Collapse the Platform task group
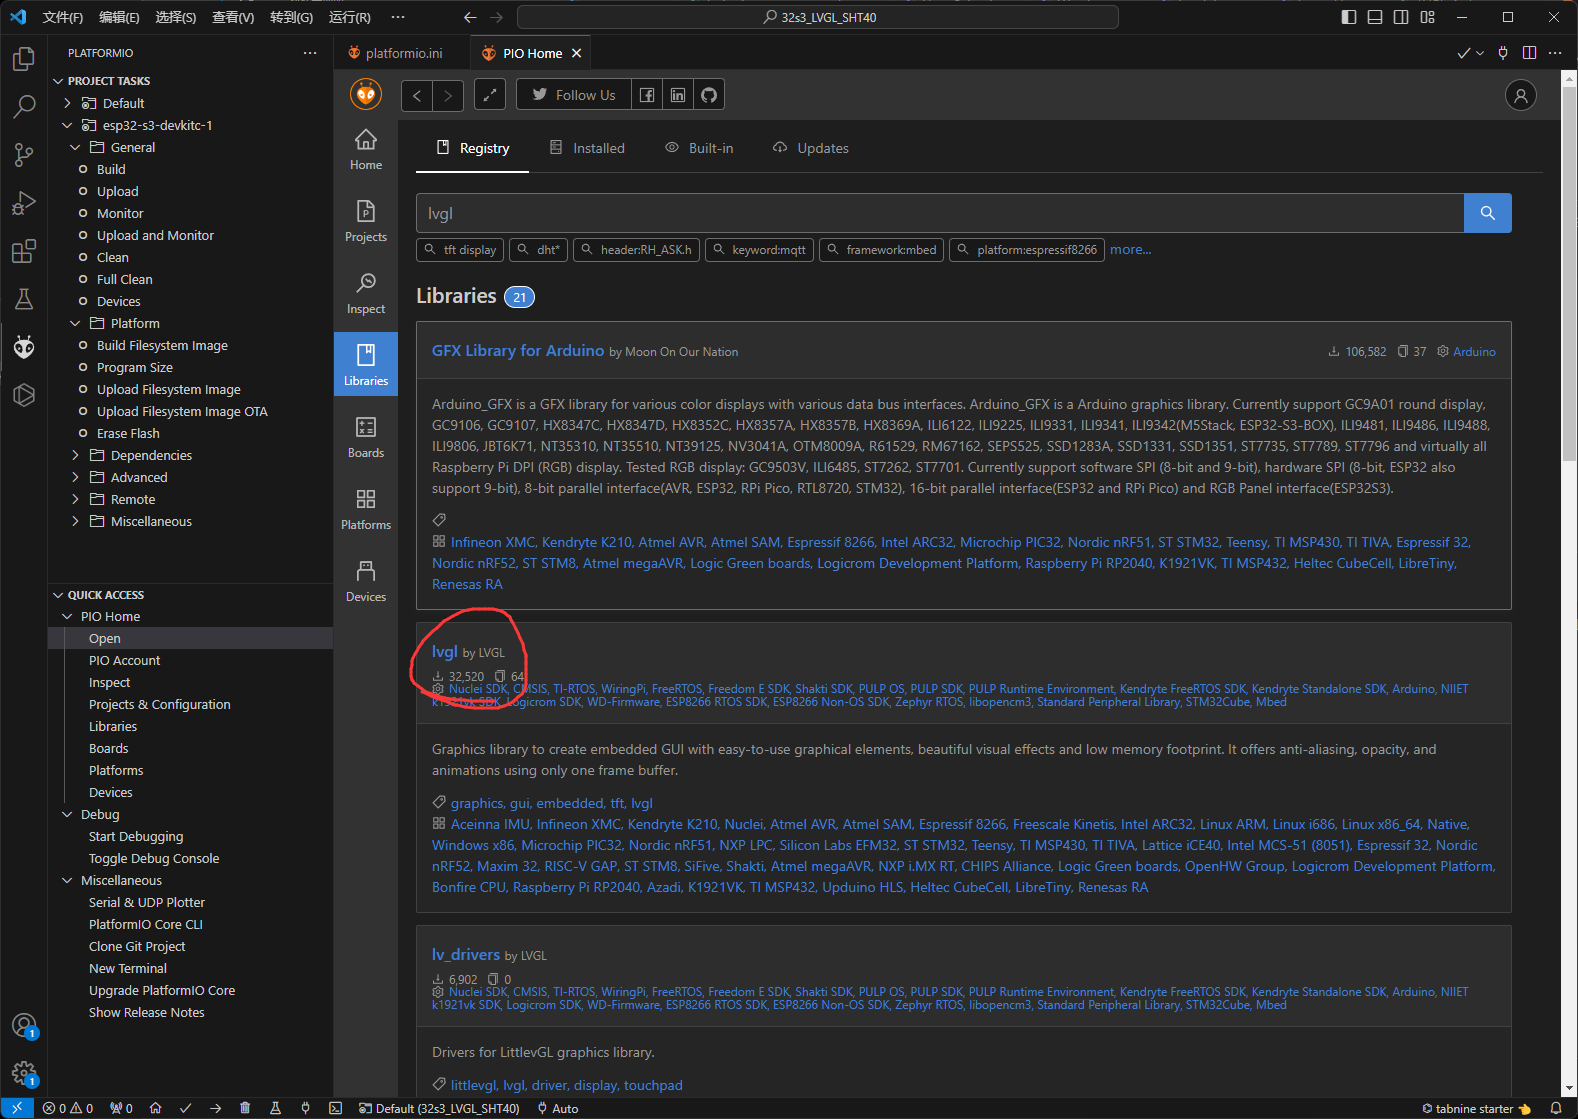The image size is (1578, 1119). pyautogui.click(x=75, y=323)
